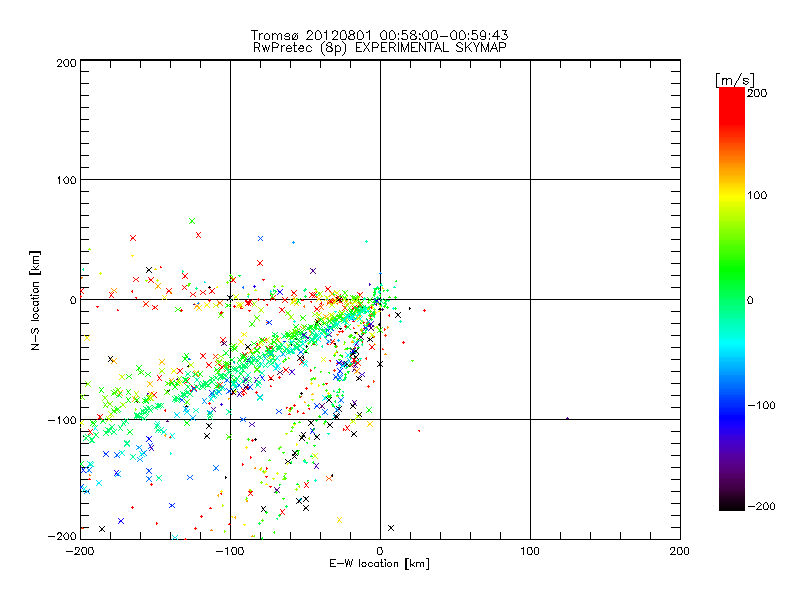The image size is (800, 600).
Task: Click the N-S location [km] axis label
Action: (x=35, y=300)
